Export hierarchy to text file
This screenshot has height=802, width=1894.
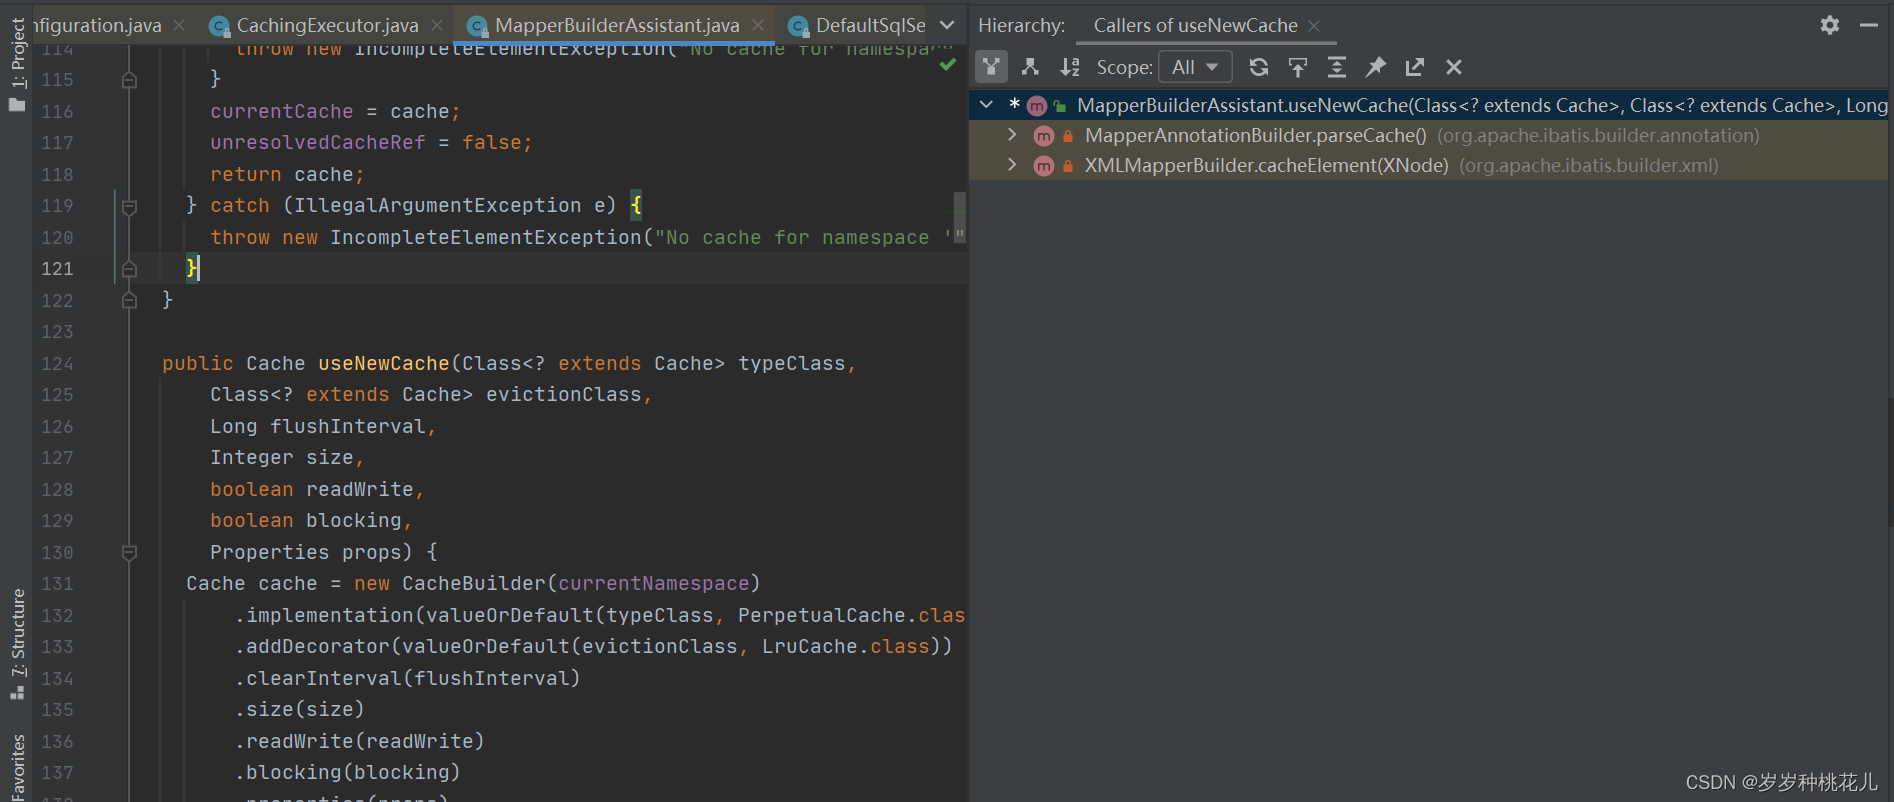[1415, 67]
